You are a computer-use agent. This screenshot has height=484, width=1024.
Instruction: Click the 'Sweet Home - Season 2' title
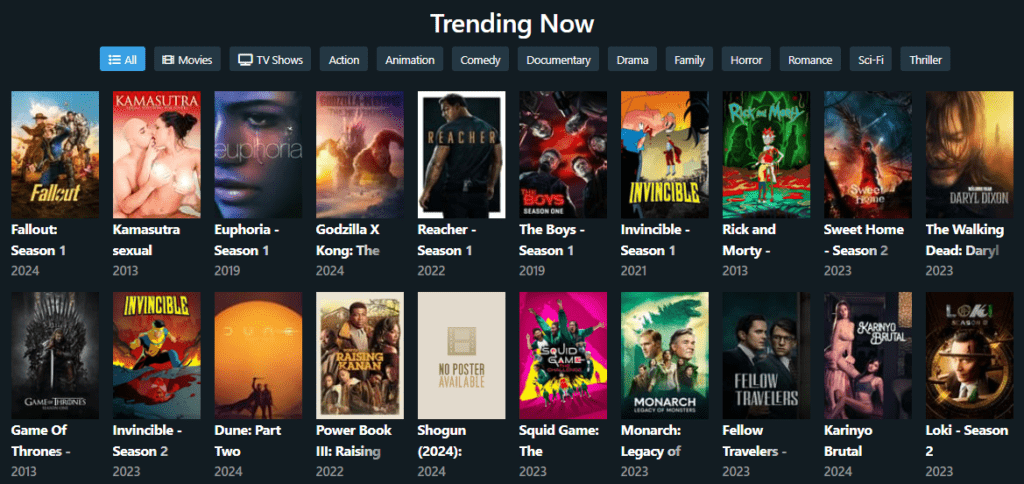[x=864, y=240]
